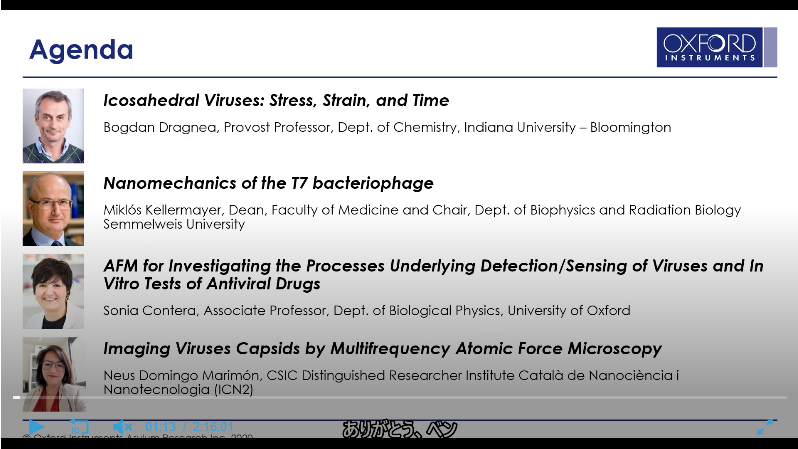Viewport: 798px width, 449px height.
Task: Unmute the video with the speaker icon
Action: click(x=122, y=426)
